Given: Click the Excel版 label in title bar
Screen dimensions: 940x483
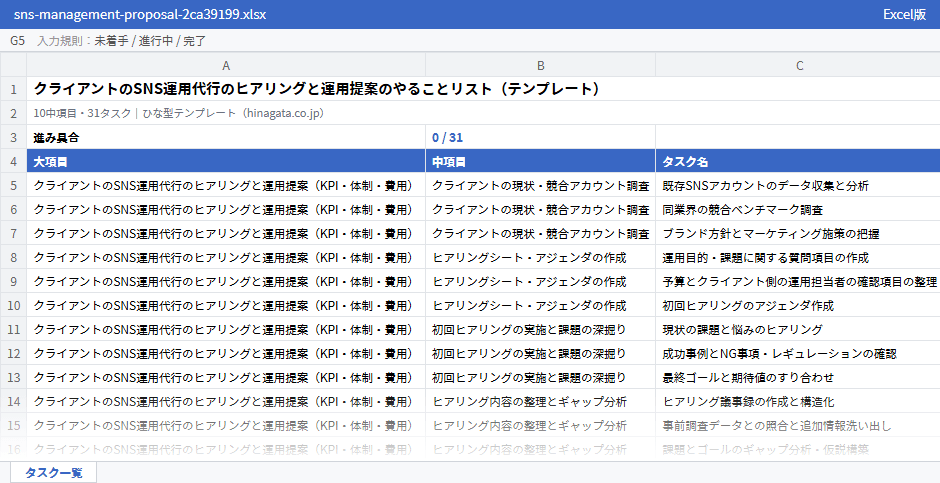Looking at the screenshot, I should (x=904, y=14).
